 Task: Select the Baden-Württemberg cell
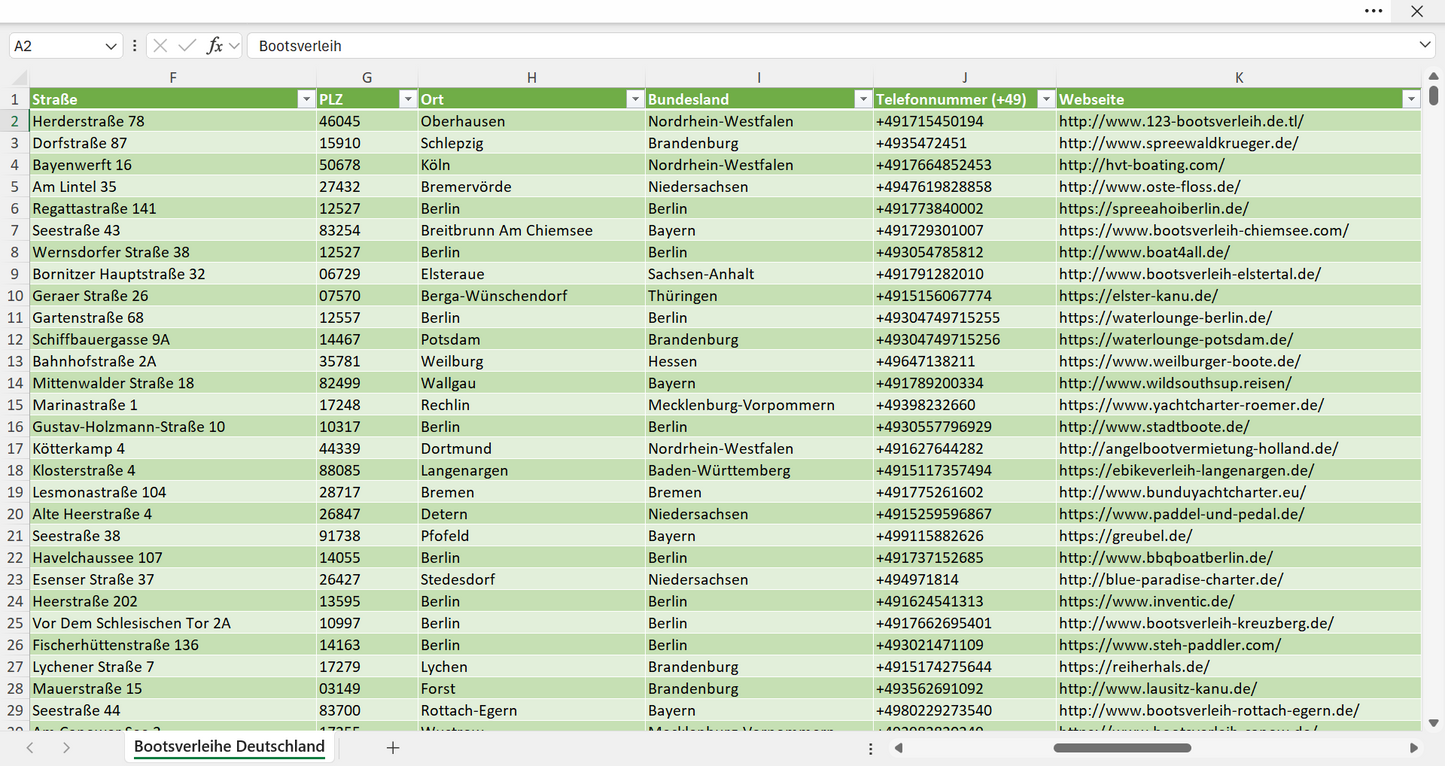[759, 470]
